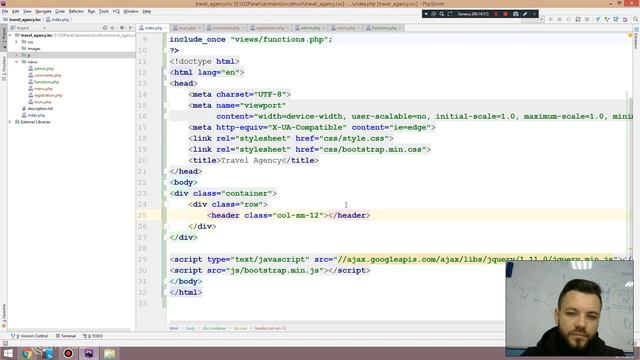
Task: Select the images folder in project tree
Action: pyautogui.click(x=31, y=49)
